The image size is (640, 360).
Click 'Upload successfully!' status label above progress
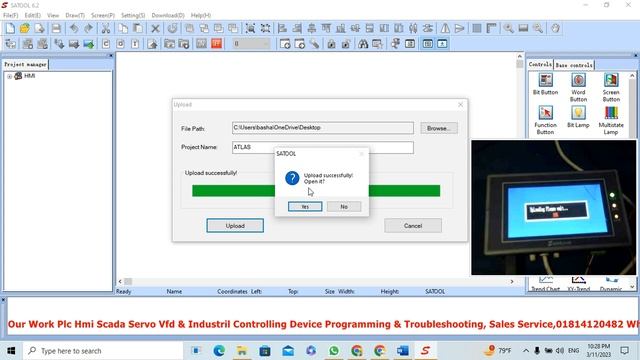[211, 173]
